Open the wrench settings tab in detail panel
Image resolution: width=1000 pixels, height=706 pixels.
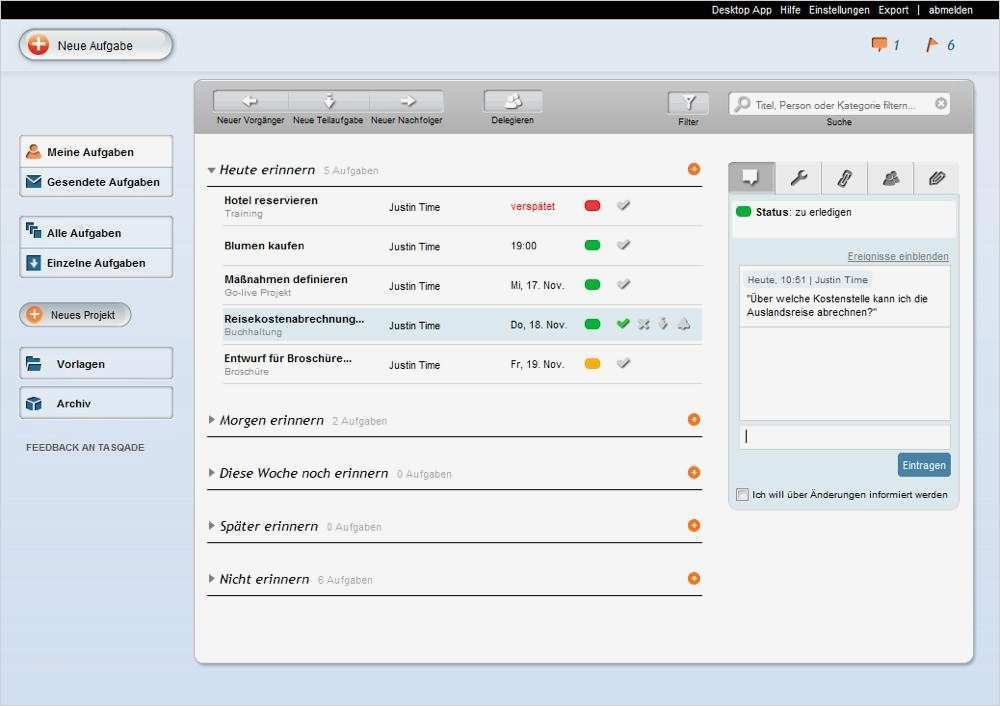pos(800,178)
